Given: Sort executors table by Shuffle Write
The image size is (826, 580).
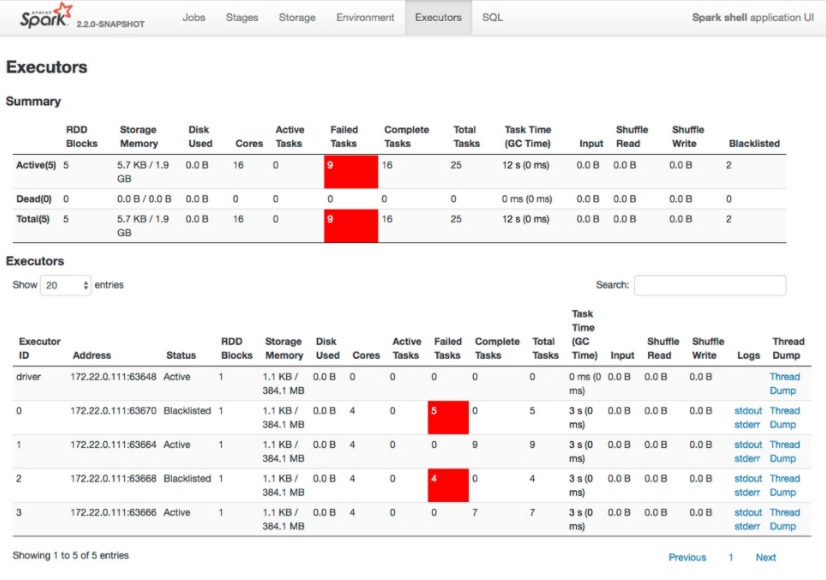Looking at the screenshot, I should pos(708,348).
